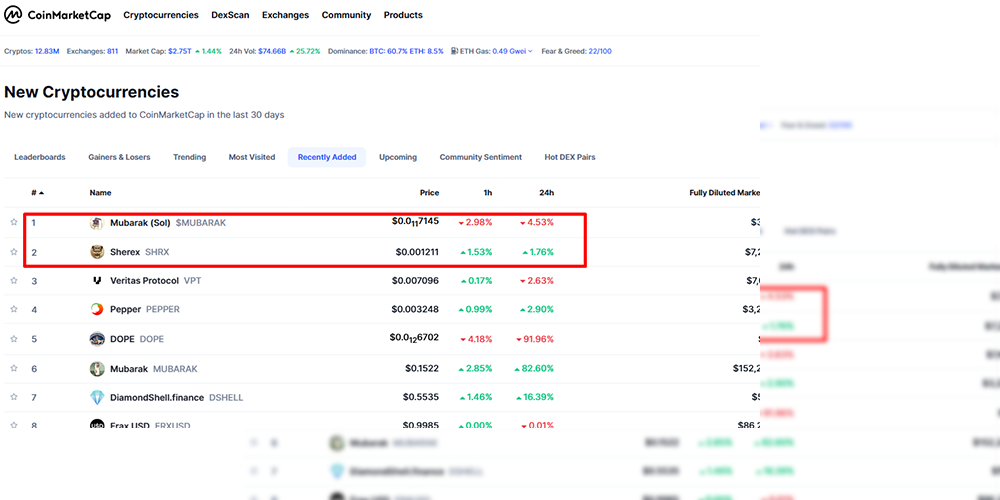This screenshot has width=1000, height=500.
Task: Click the DiamondShell.finance diamond icon
Action: [x=97, y=397]
